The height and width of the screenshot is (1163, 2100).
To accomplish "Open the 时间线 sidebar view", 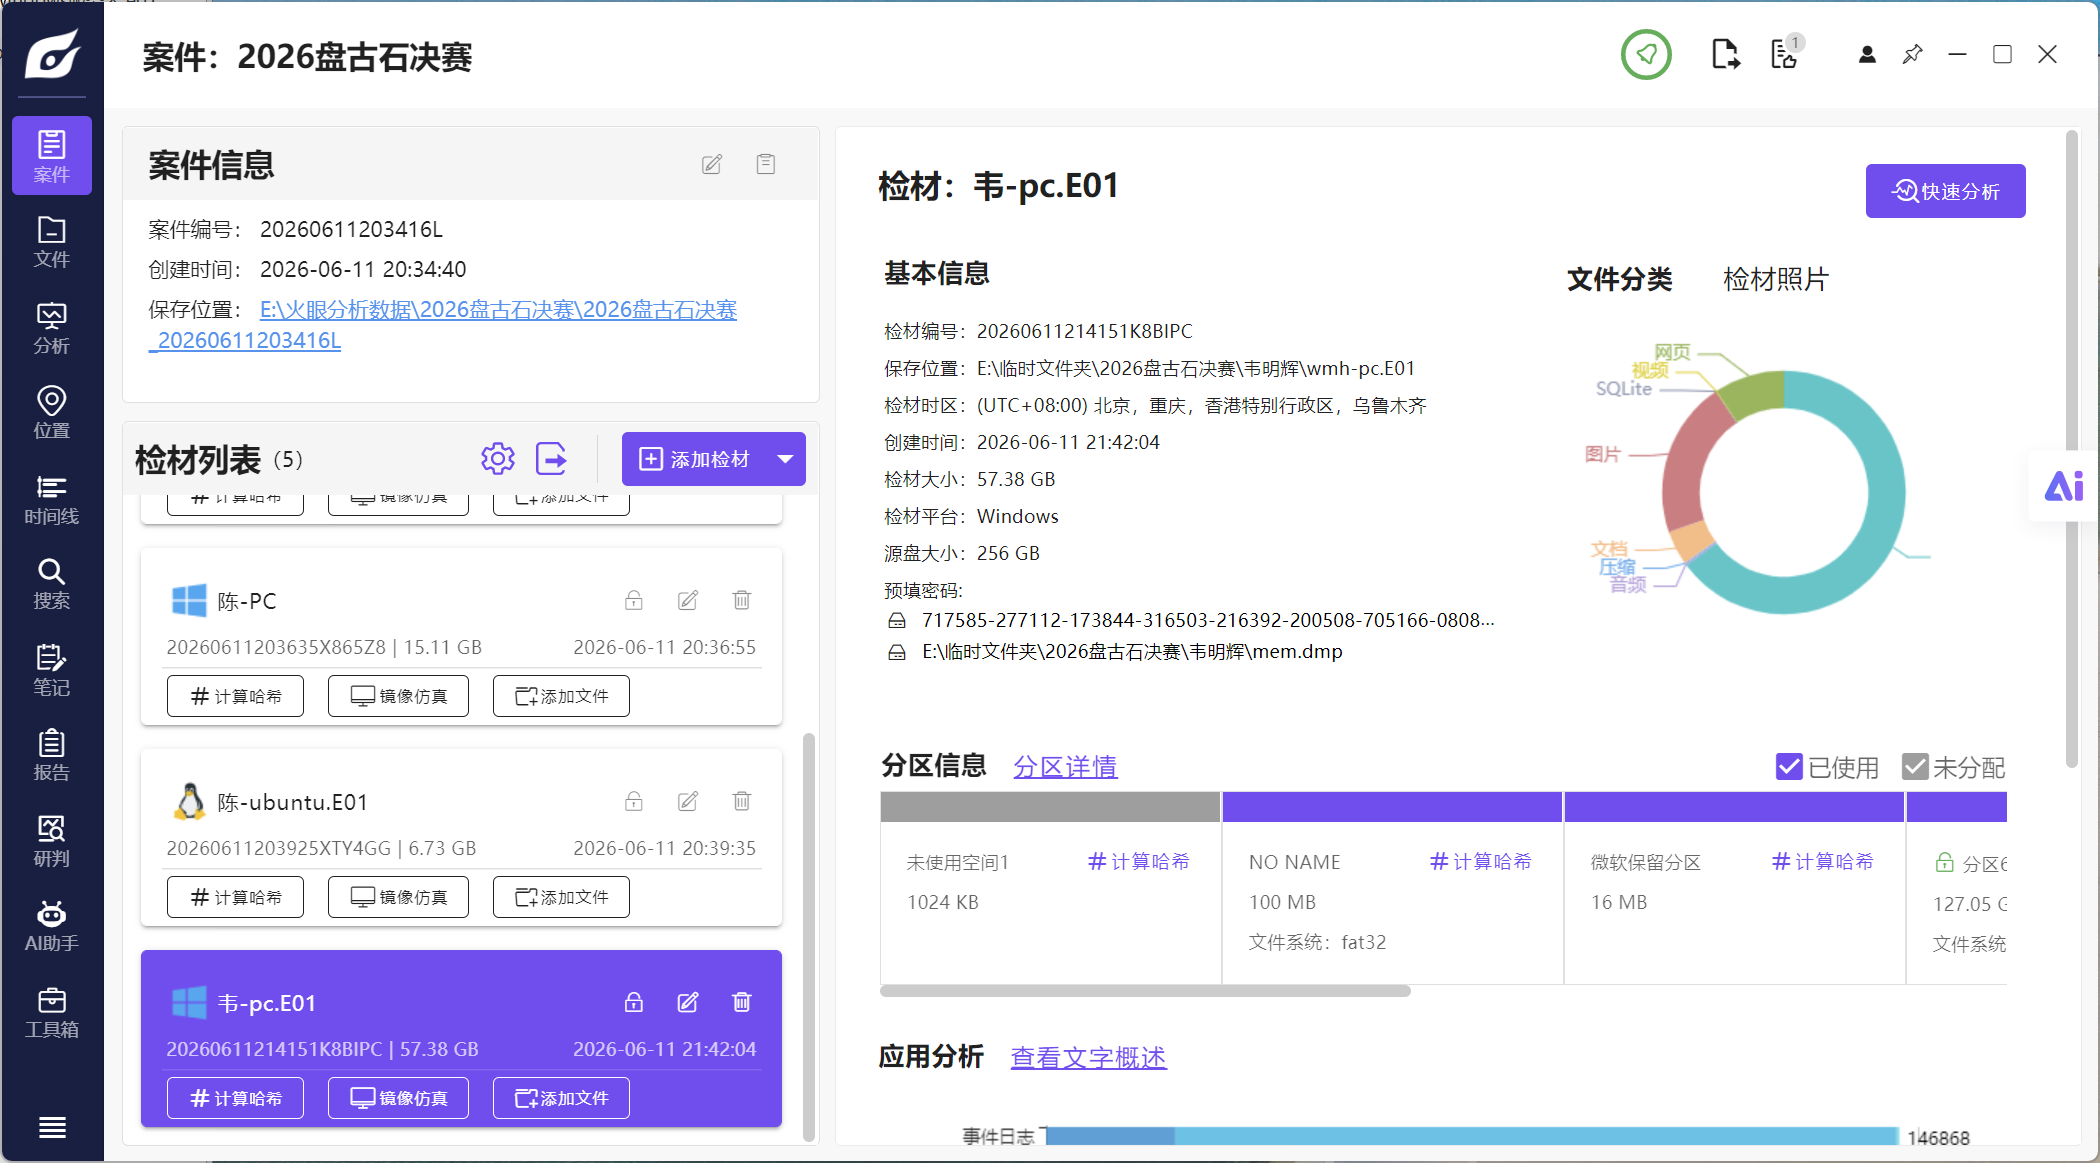I will tap(52, 499).
